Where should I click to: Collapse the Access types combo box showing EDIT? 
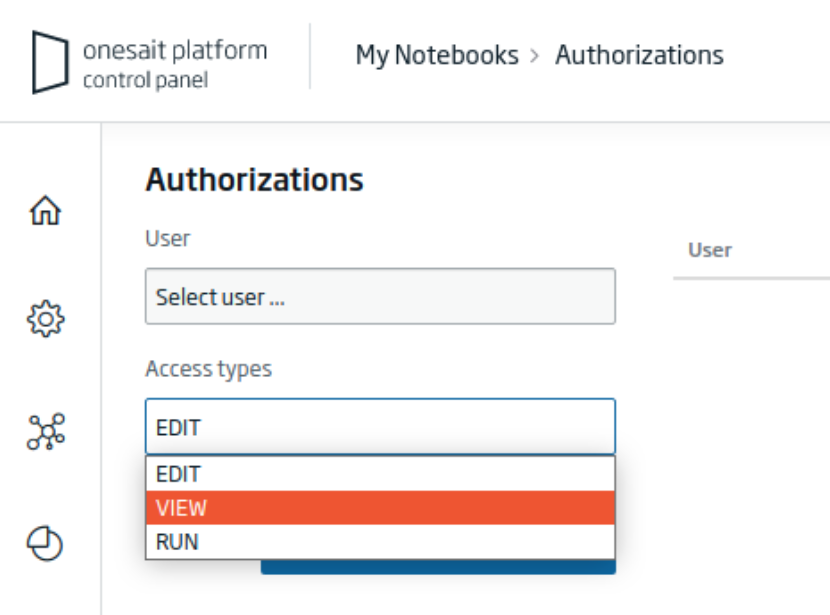coord(380,427)
